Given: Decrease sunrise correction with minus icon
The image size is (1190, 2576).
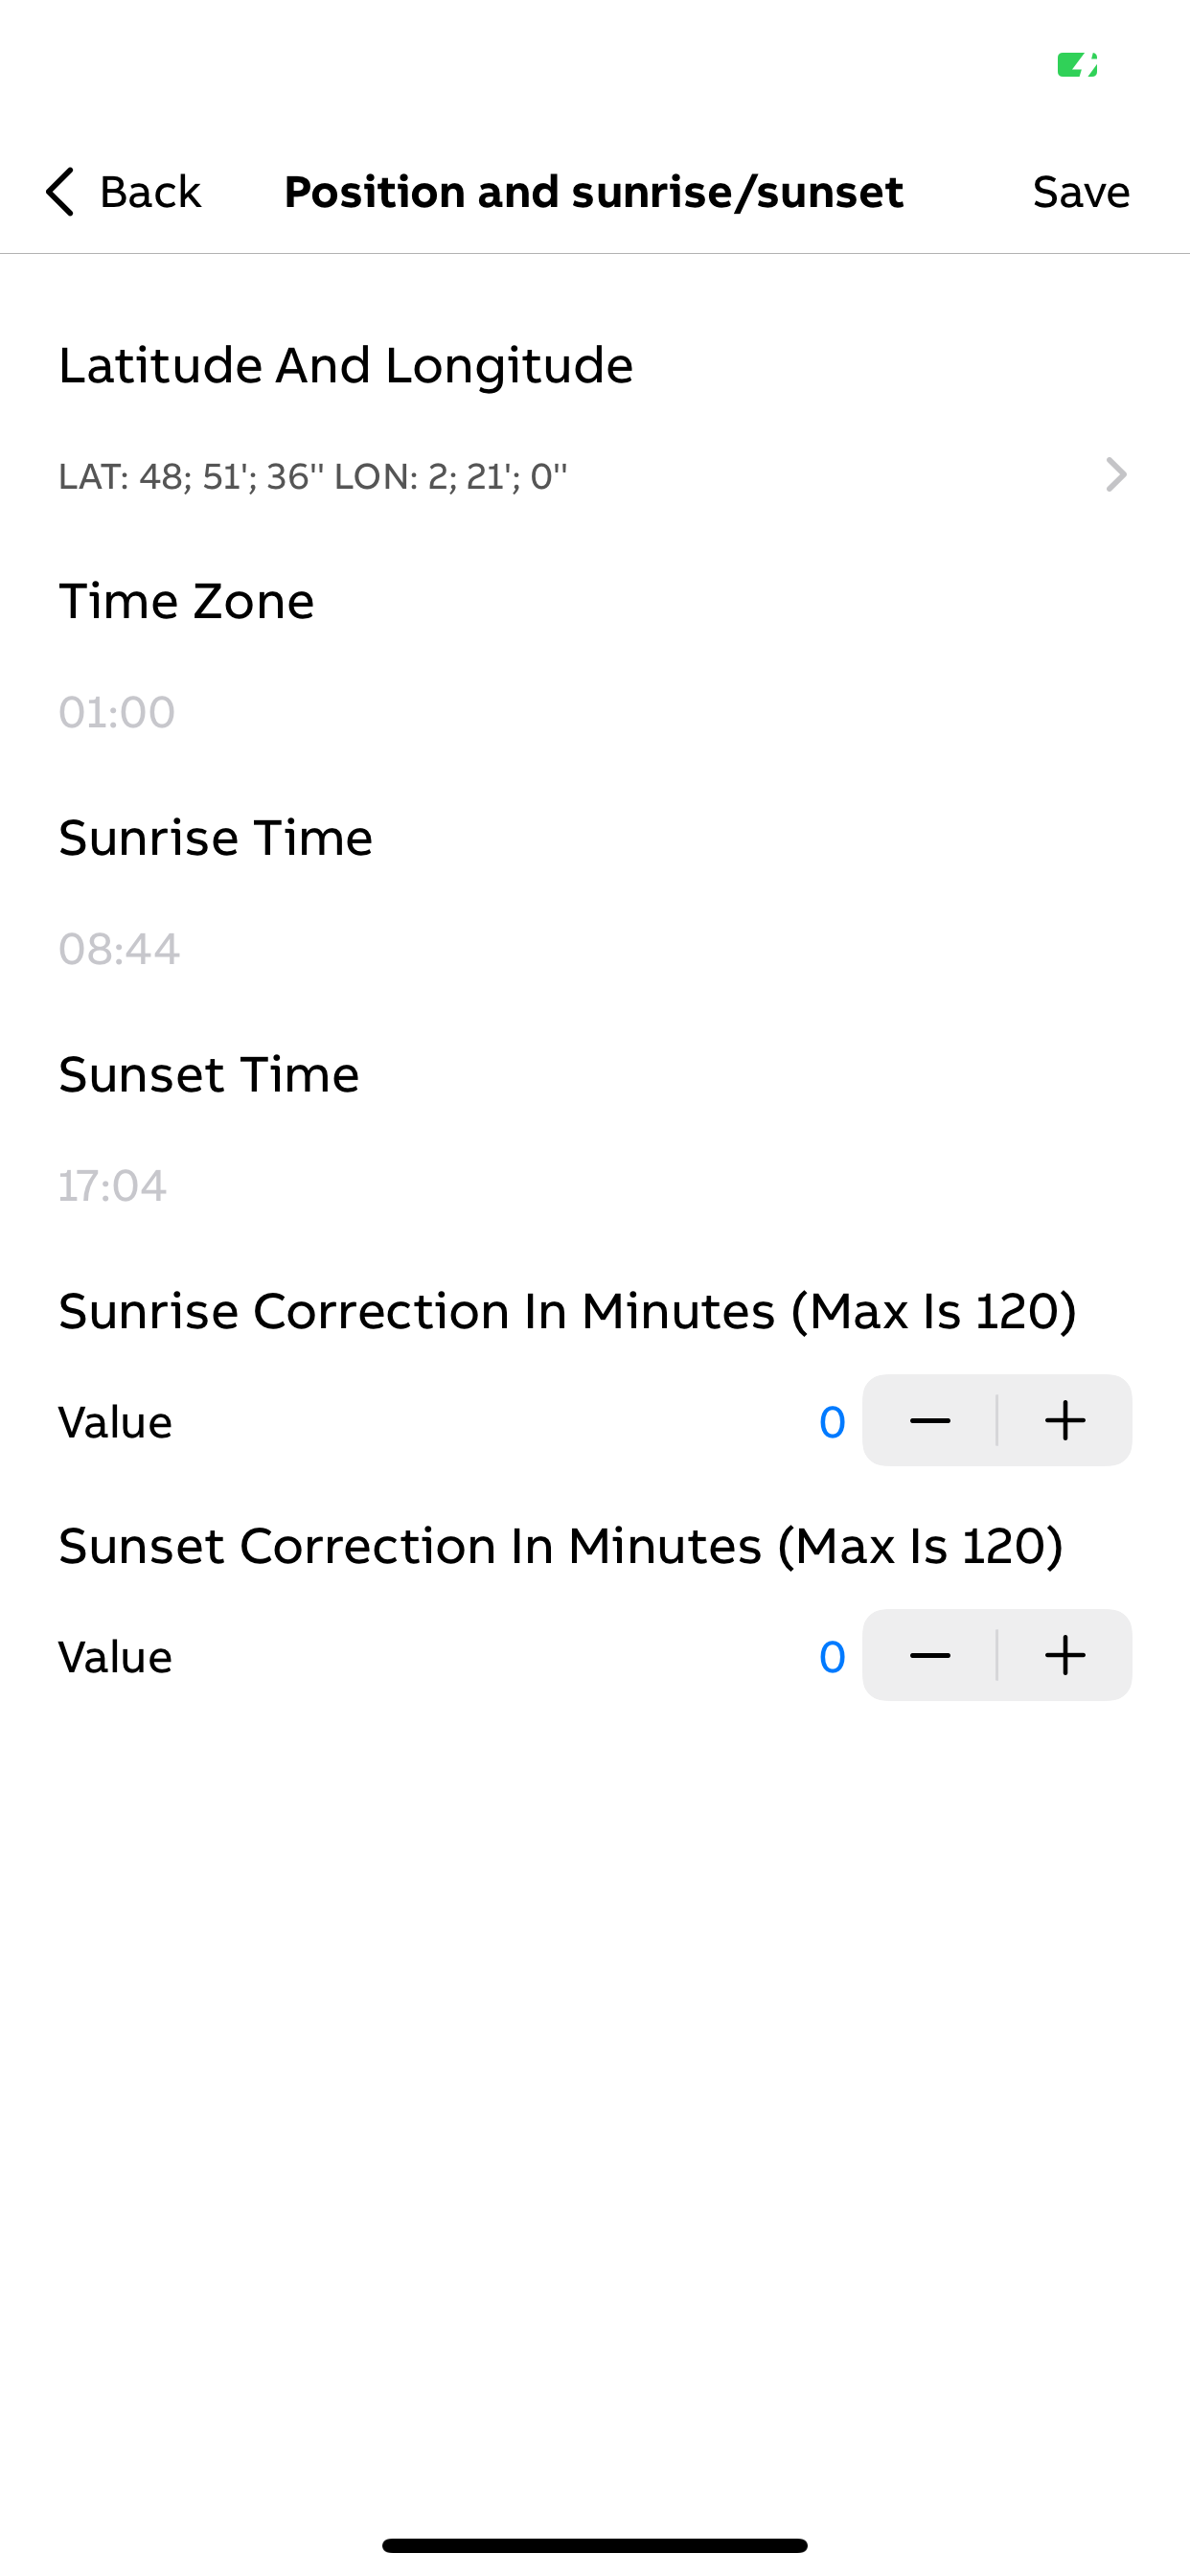Looking at the screenshot, I should tap(930, 1420).
